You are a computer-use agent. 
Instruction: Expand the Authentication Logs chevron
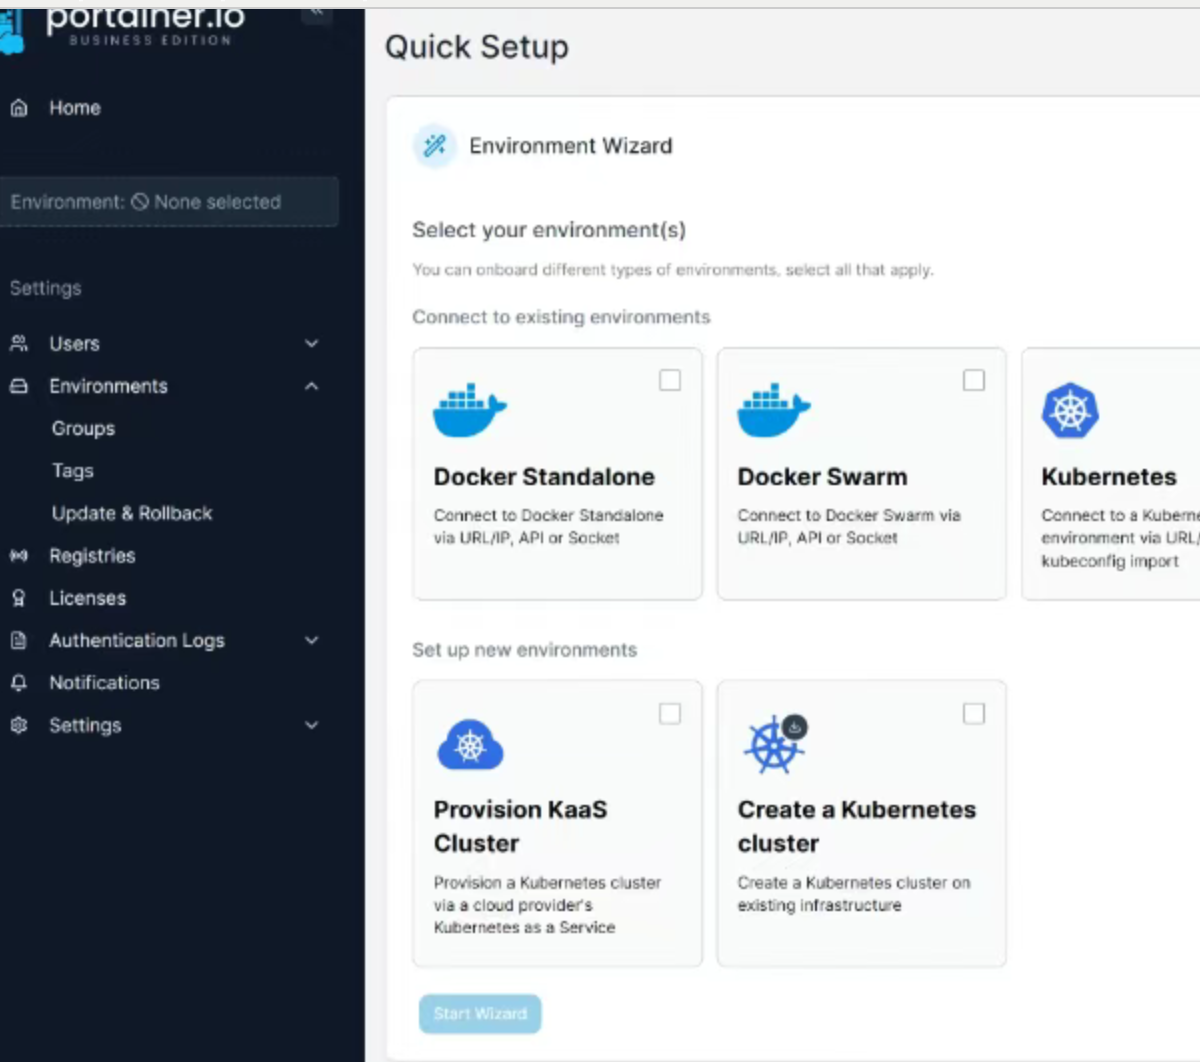click(312, 641)
